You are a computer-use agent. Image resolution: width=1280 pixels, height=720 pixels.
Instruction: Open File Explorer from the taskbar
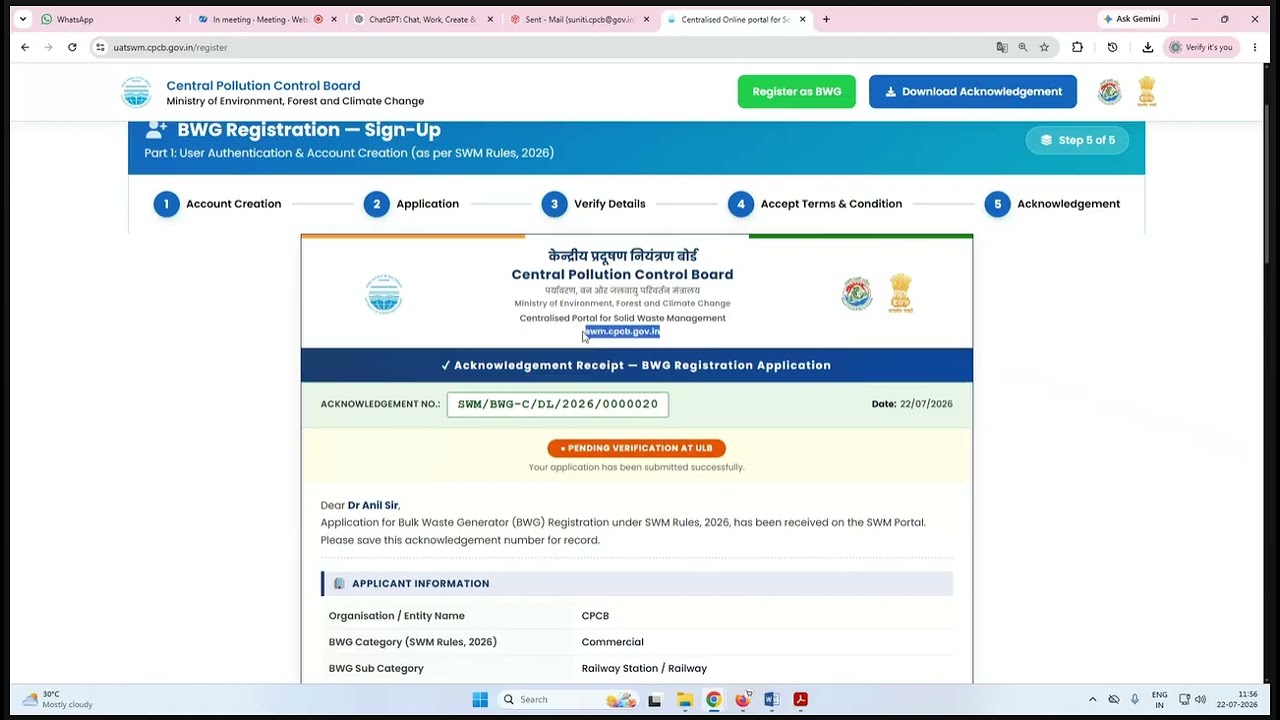(685, 699)
